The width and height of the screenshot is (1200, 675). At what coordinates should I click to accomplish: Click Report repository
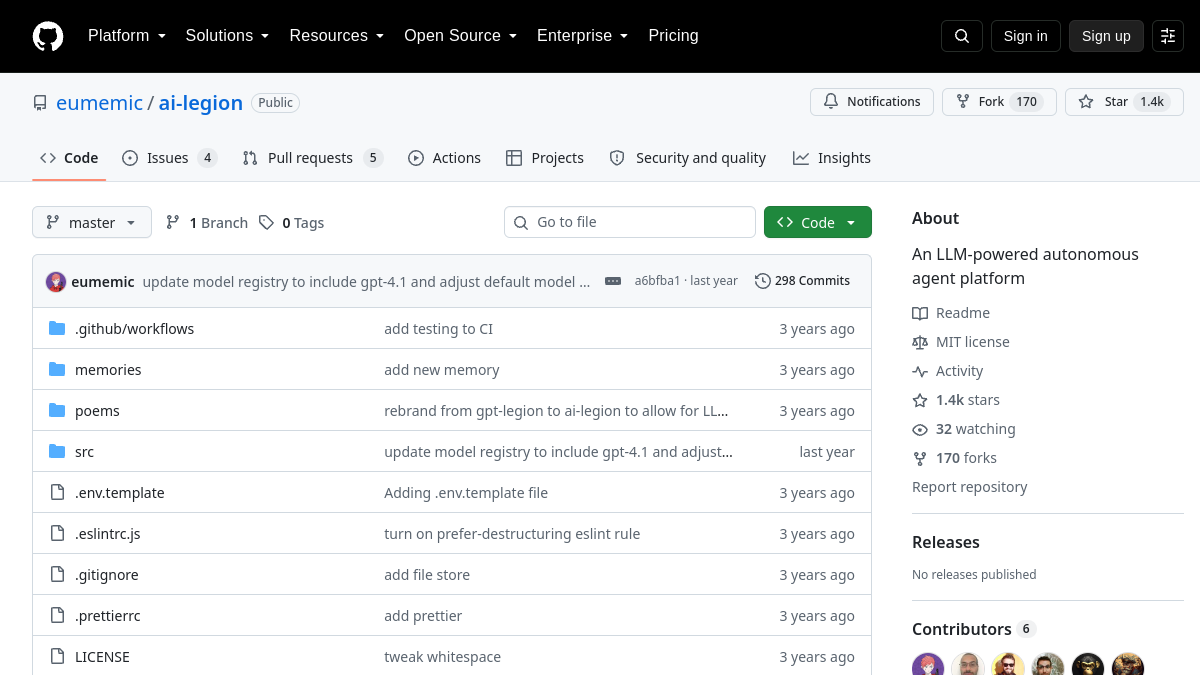(x=969, y=487)
